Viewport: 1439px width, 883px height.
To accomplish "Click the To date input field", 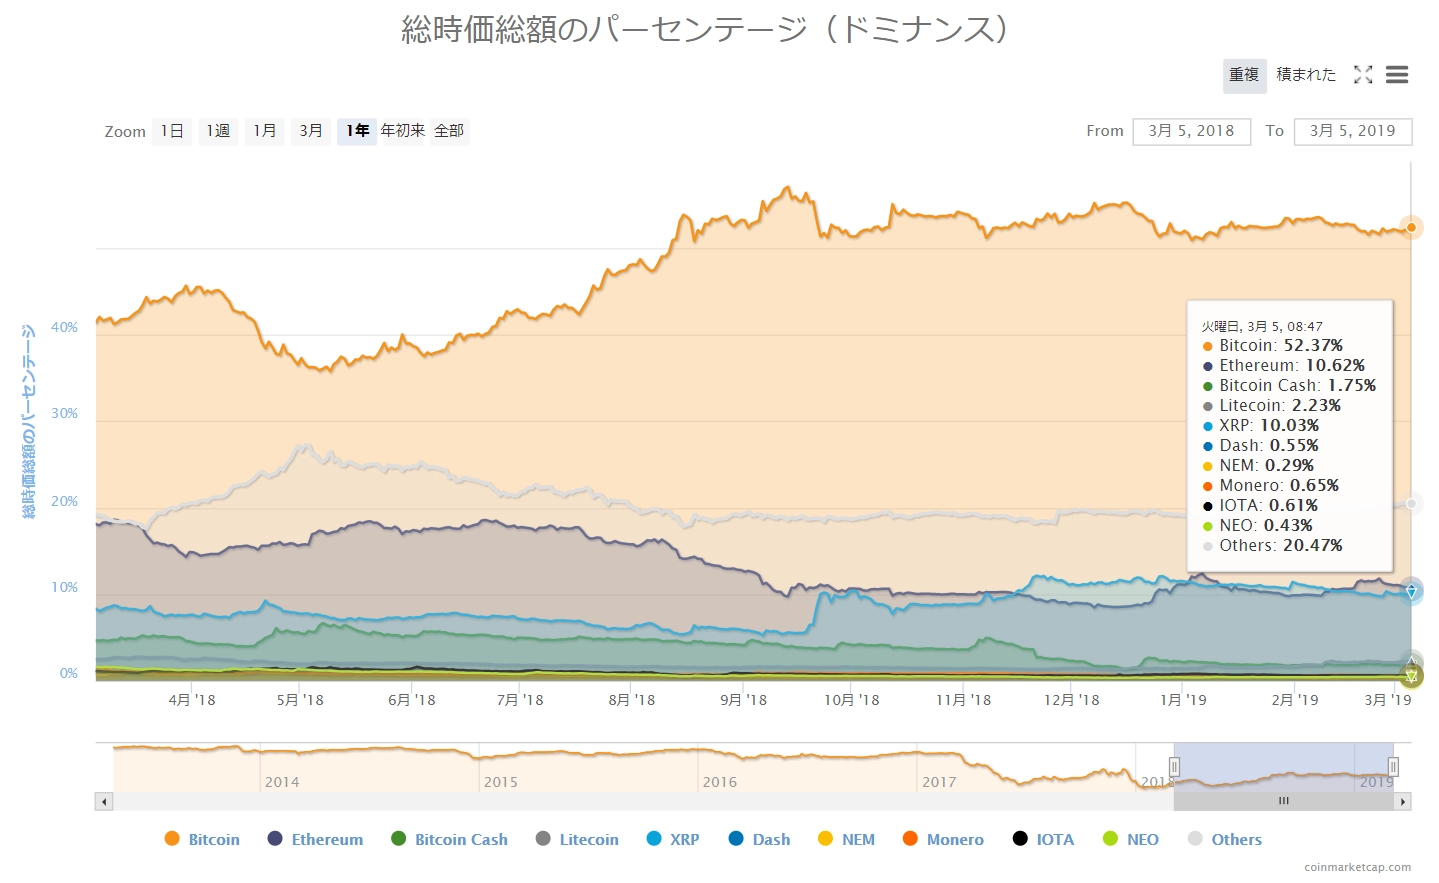I will [1352, 131].
